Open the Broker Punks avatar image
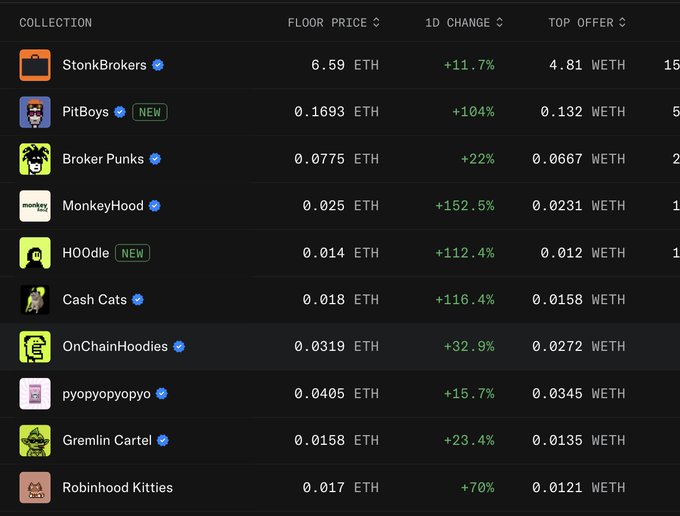Viewport: 680px width, 516px height. coord(35,159)
